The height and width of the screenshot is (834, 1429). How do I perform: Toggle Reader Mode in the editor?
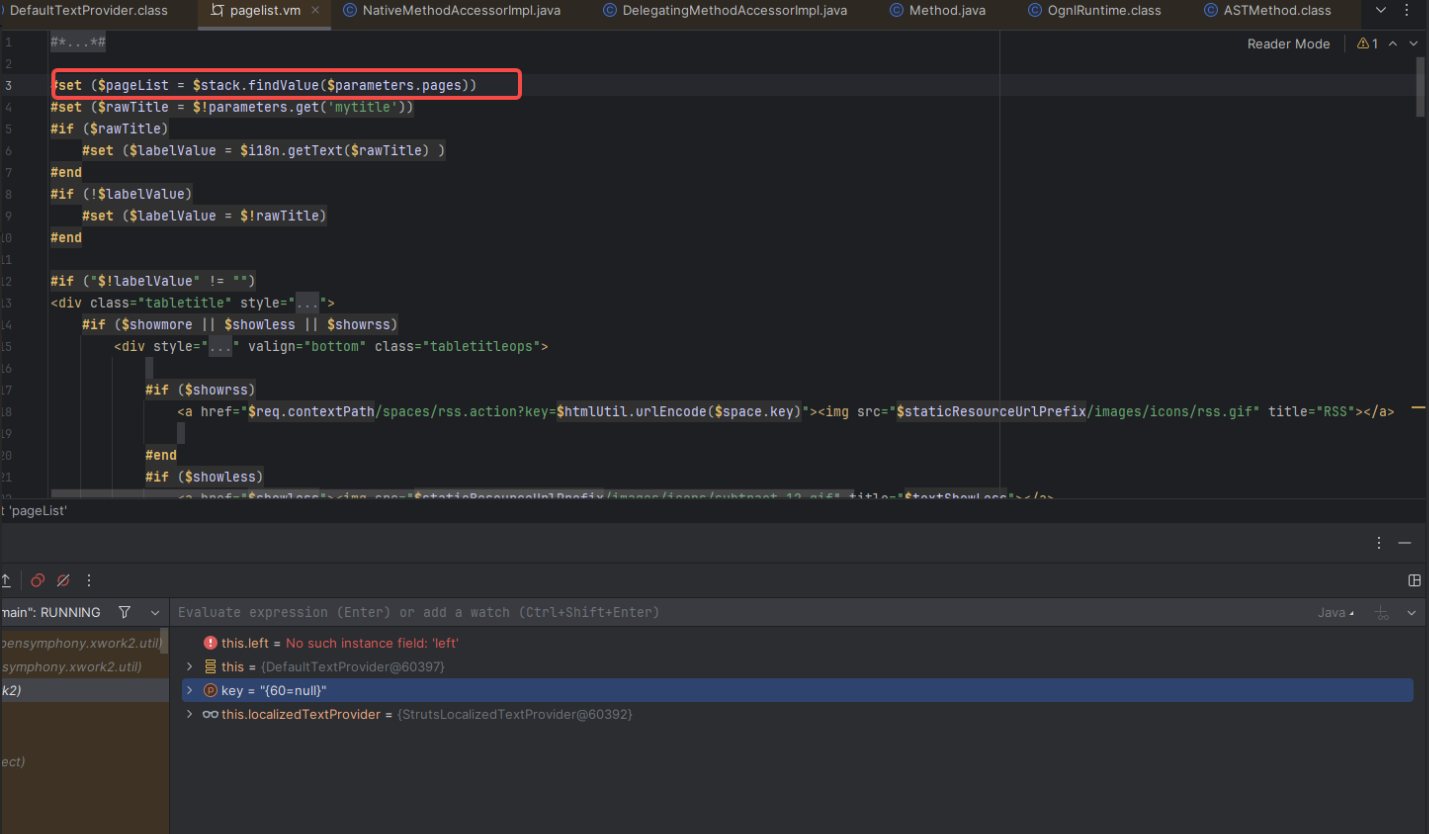click(1288, 44)
